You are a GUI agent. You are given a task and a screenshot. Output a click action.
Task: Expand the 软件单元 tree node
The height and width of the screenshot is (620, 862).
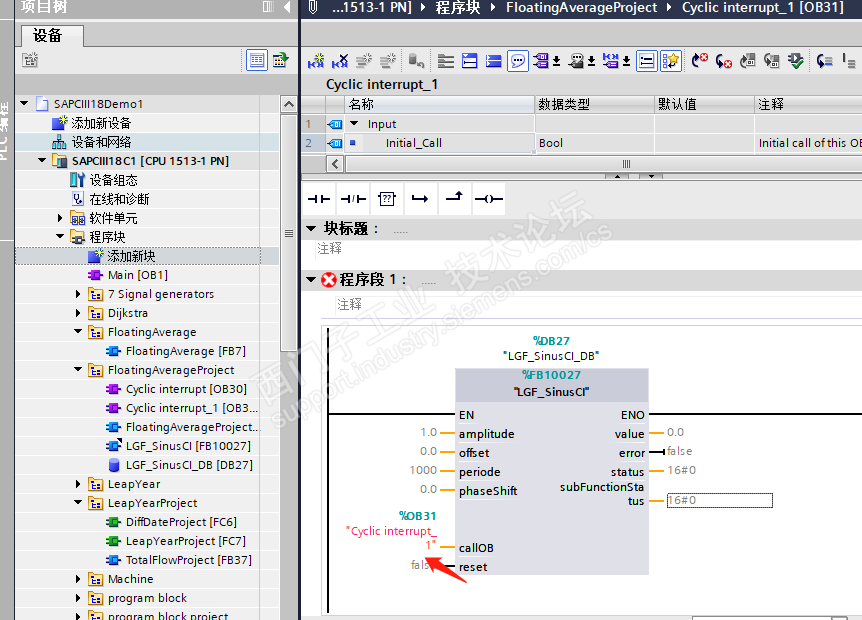click(60, 218)
